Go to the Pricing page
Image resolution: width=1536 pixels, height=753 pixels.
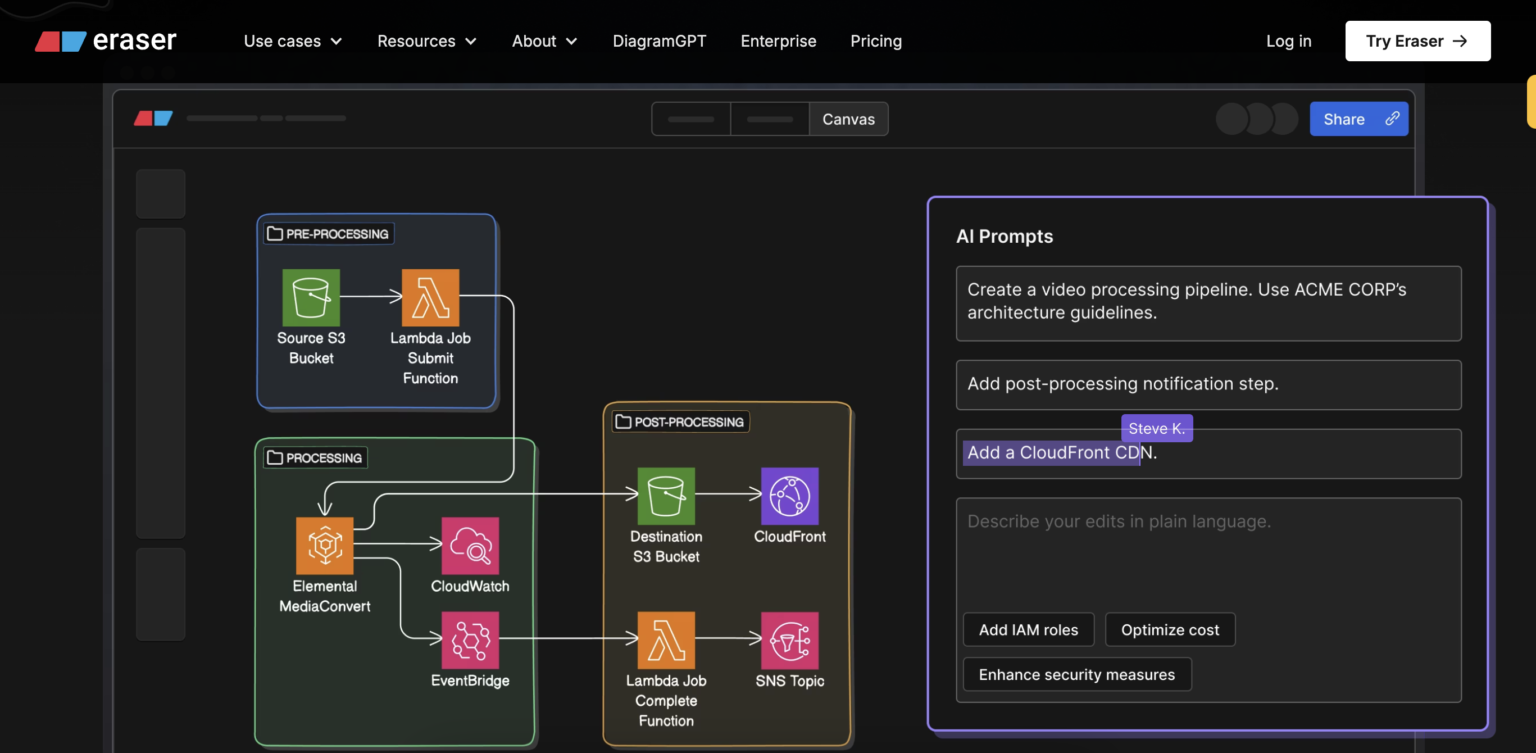tap(876, 41)
